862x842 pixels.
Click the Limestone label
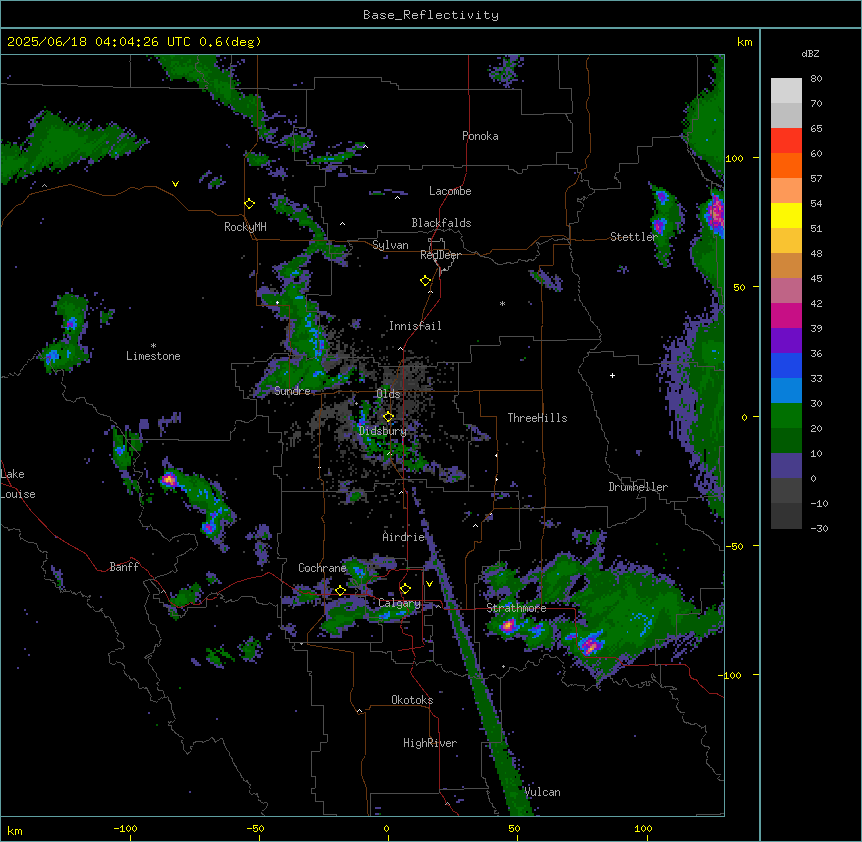[153, 356]
